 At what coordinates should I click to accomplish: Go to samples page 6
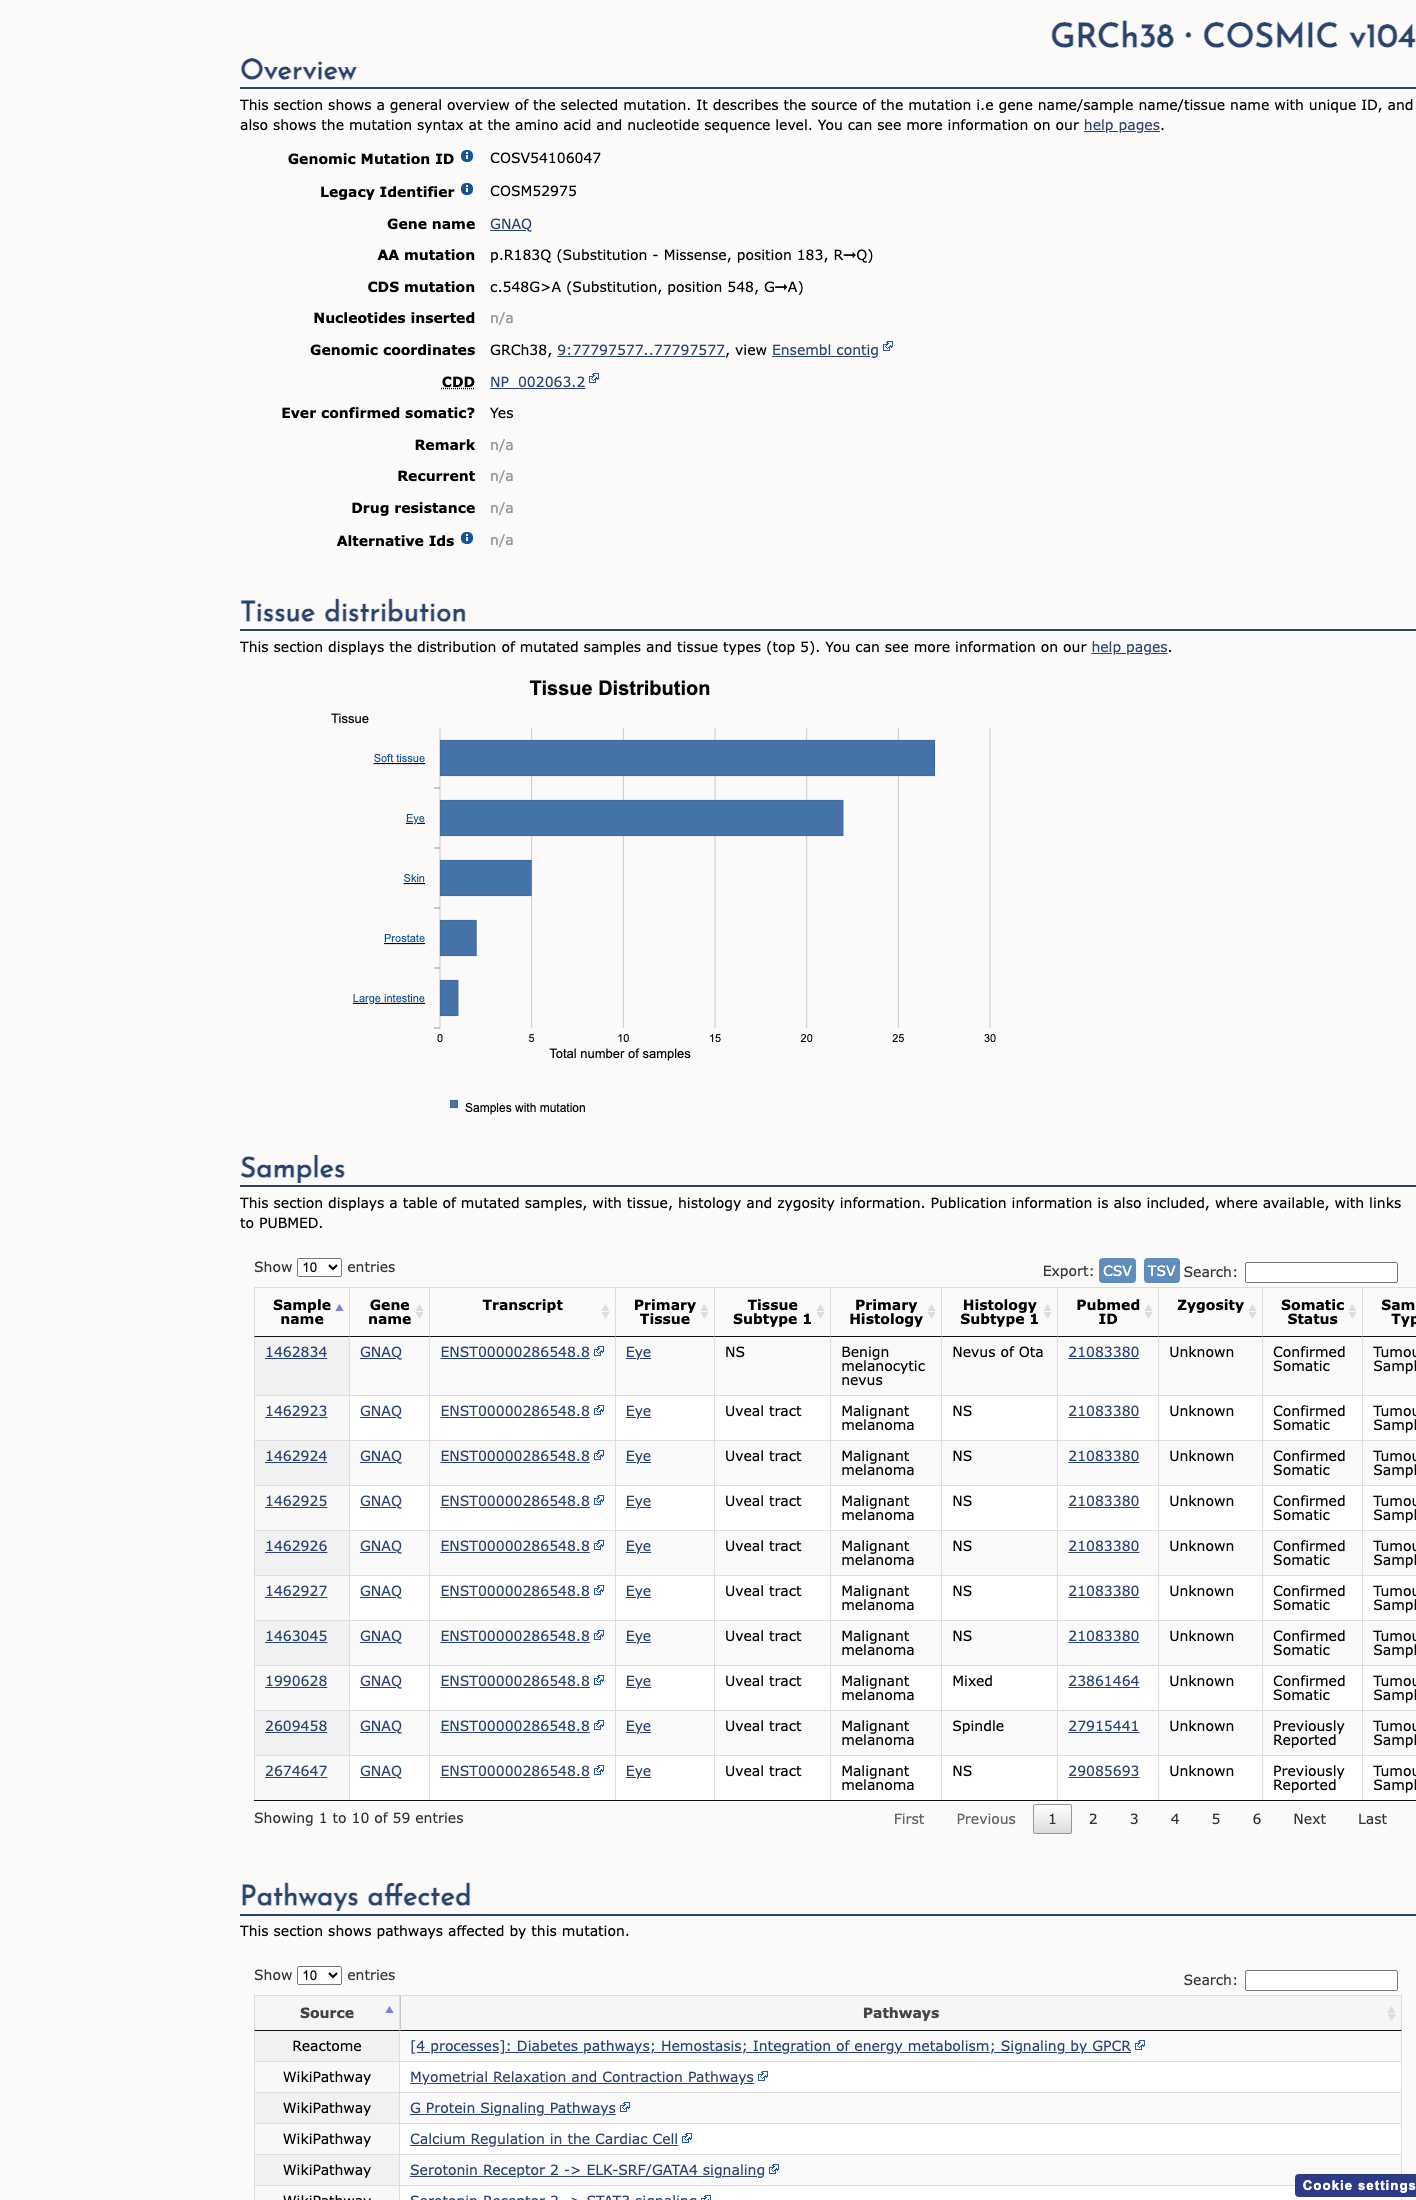(1257, 1819)
